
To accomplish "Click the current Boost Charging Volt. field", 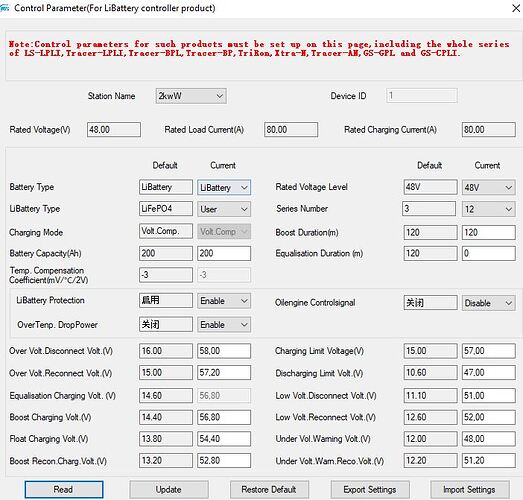I will 224,417.
